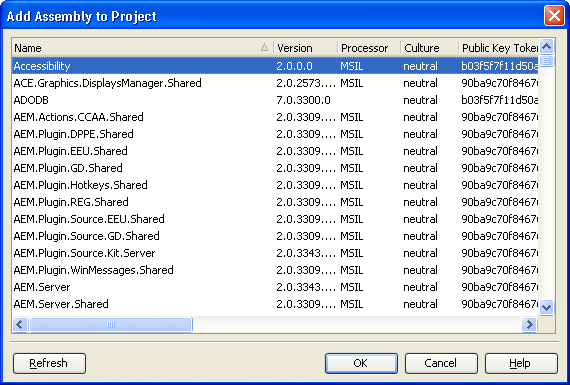Sort the list by Version column header
Screen dimensions: 570x385
(x=305, y=48)
